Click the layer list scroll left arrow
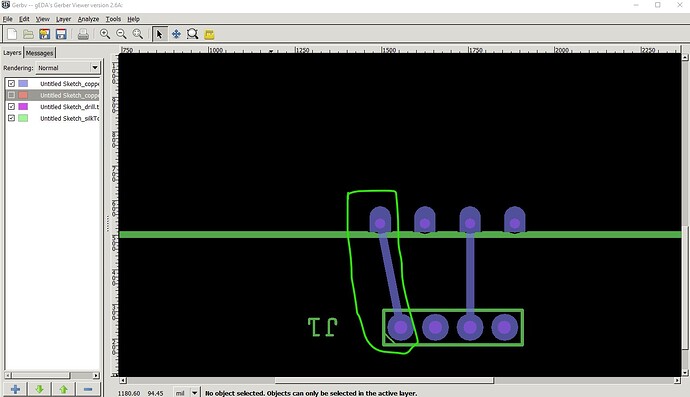690x397 pixels. (8, 375)
